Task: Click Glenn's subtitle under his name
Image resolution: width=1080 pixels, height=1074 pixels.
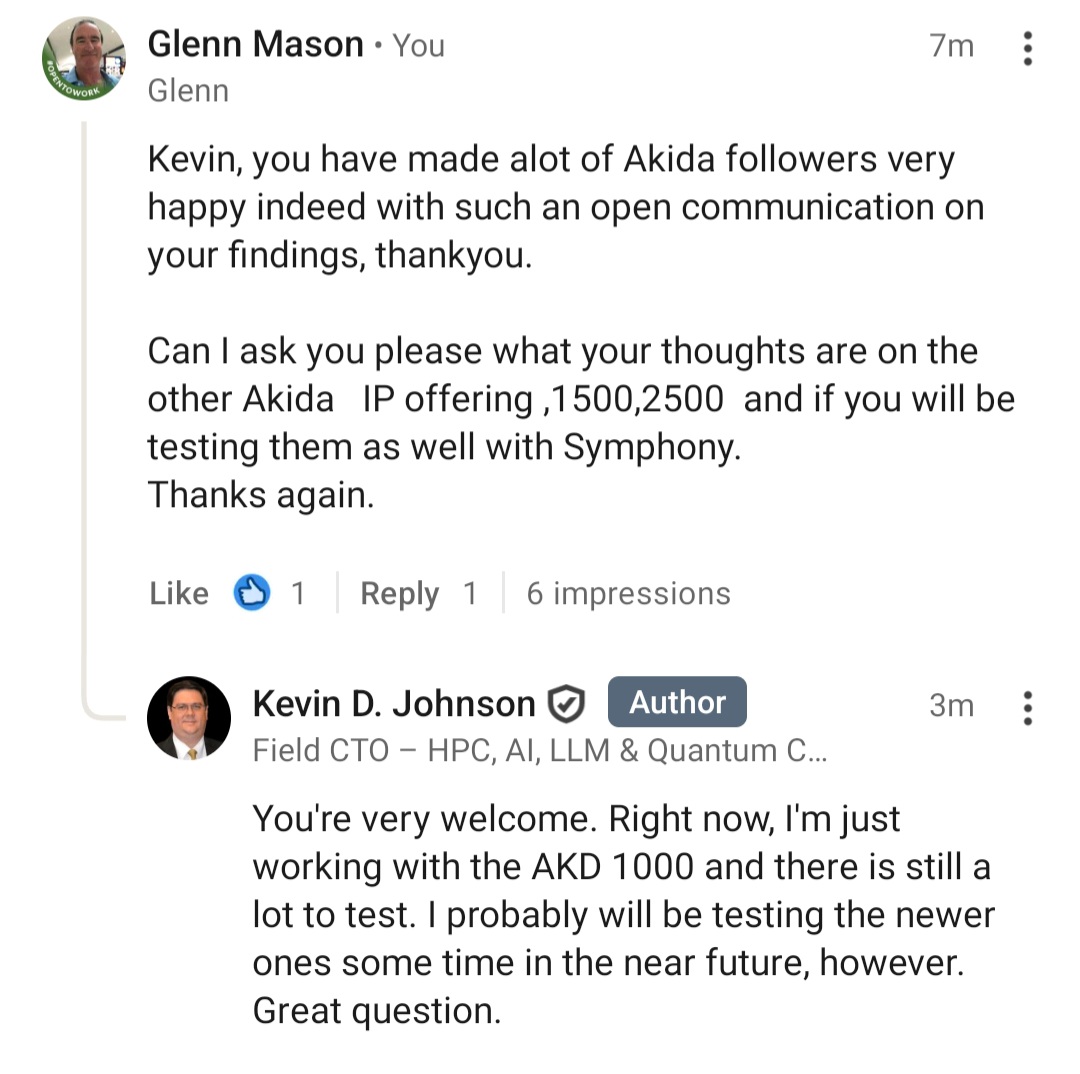Action: click(x=188, y=91)
